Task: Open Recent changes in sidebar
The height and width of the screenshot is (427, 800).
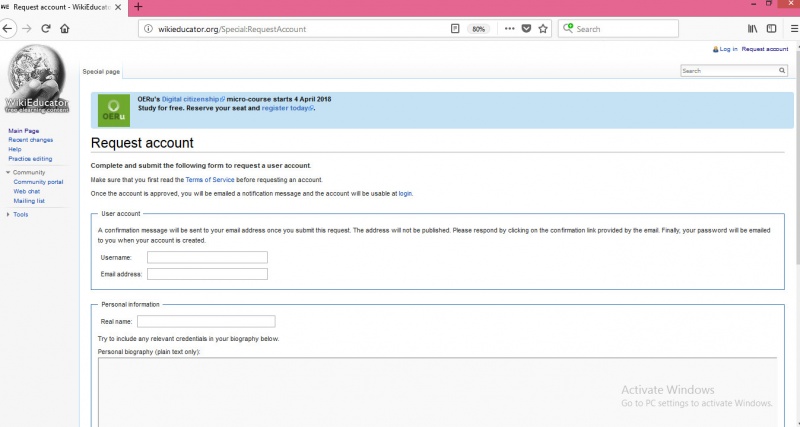Action: [x=31, y=140]
